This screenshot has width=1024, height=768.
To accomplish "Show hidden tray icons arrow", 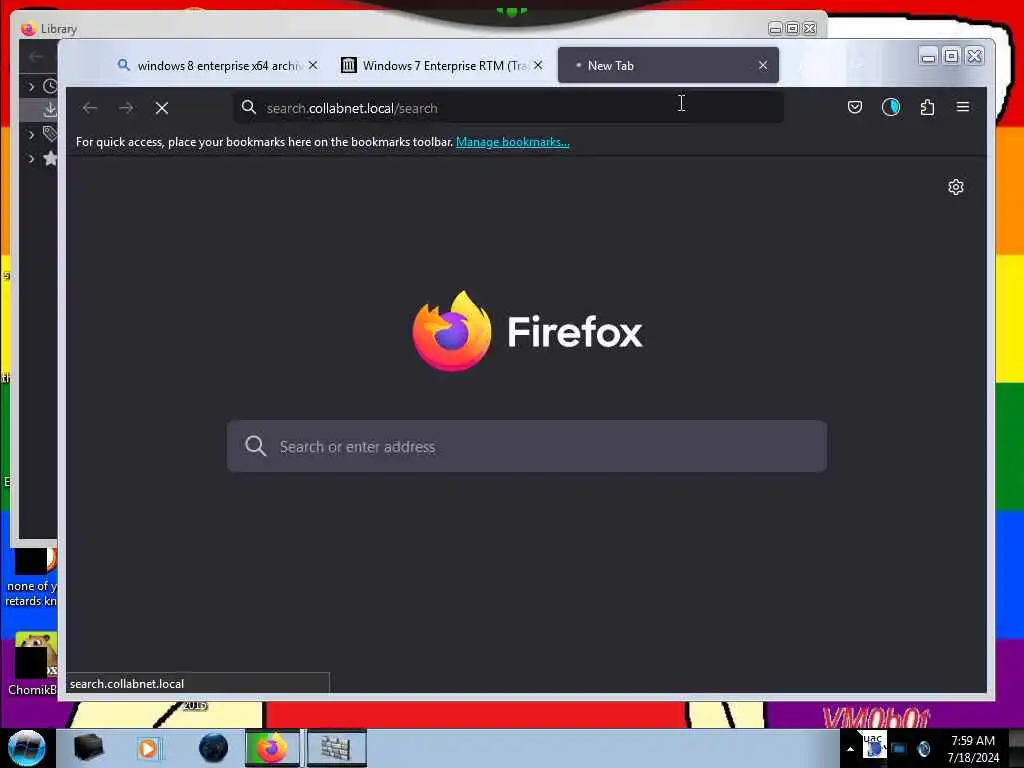I will tap(850, 749).
